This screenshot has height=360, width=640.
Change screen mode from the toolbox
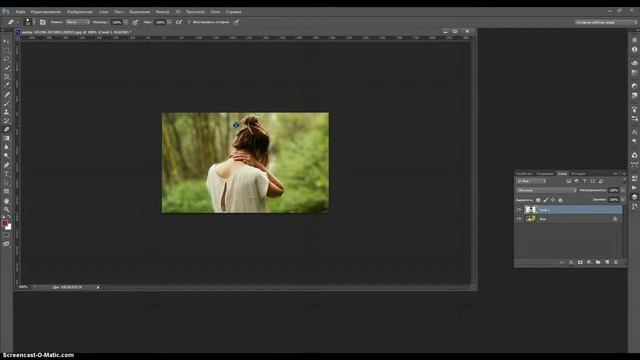pos(7,244)
